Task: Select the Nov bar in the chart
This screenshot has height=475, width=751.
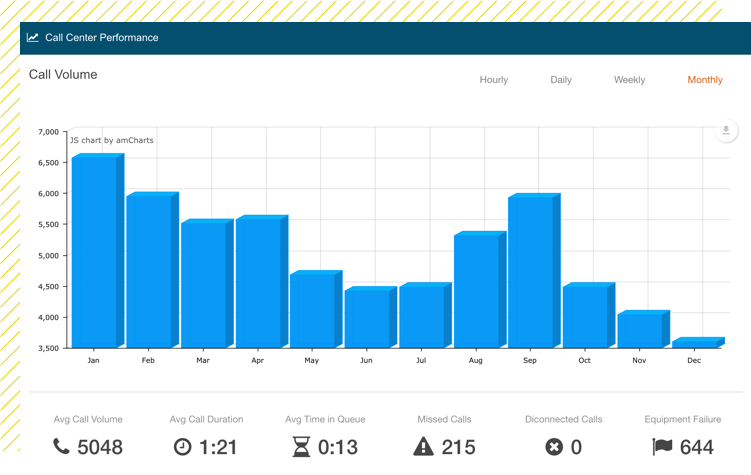Action: click(x=643, y=329)
